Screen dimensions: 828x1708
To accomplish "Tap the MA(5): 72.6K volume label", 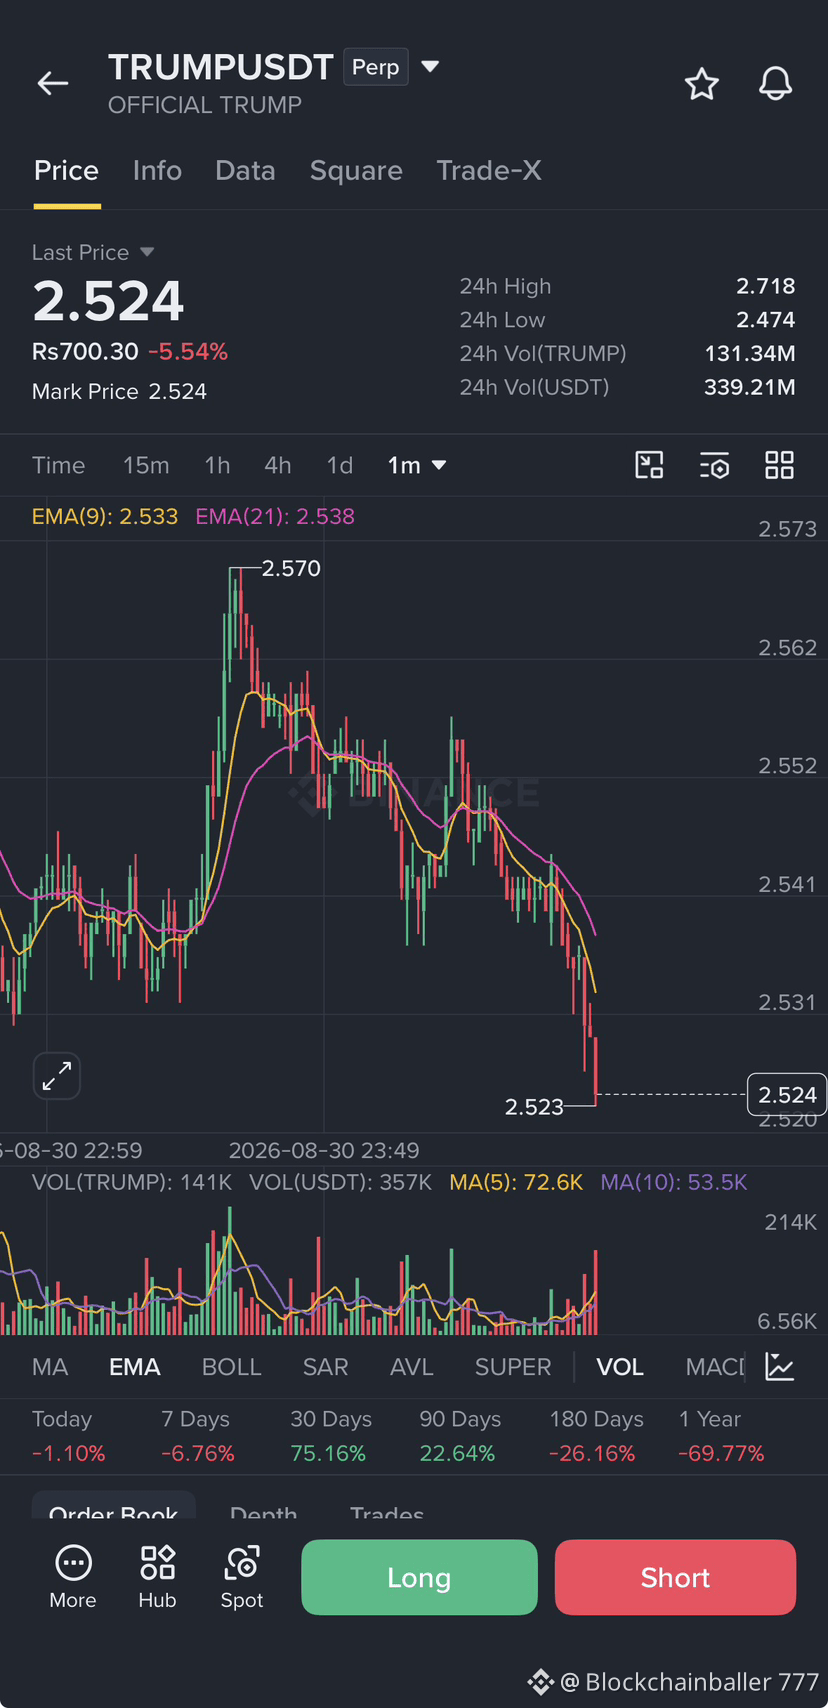I will [516, 1182].
